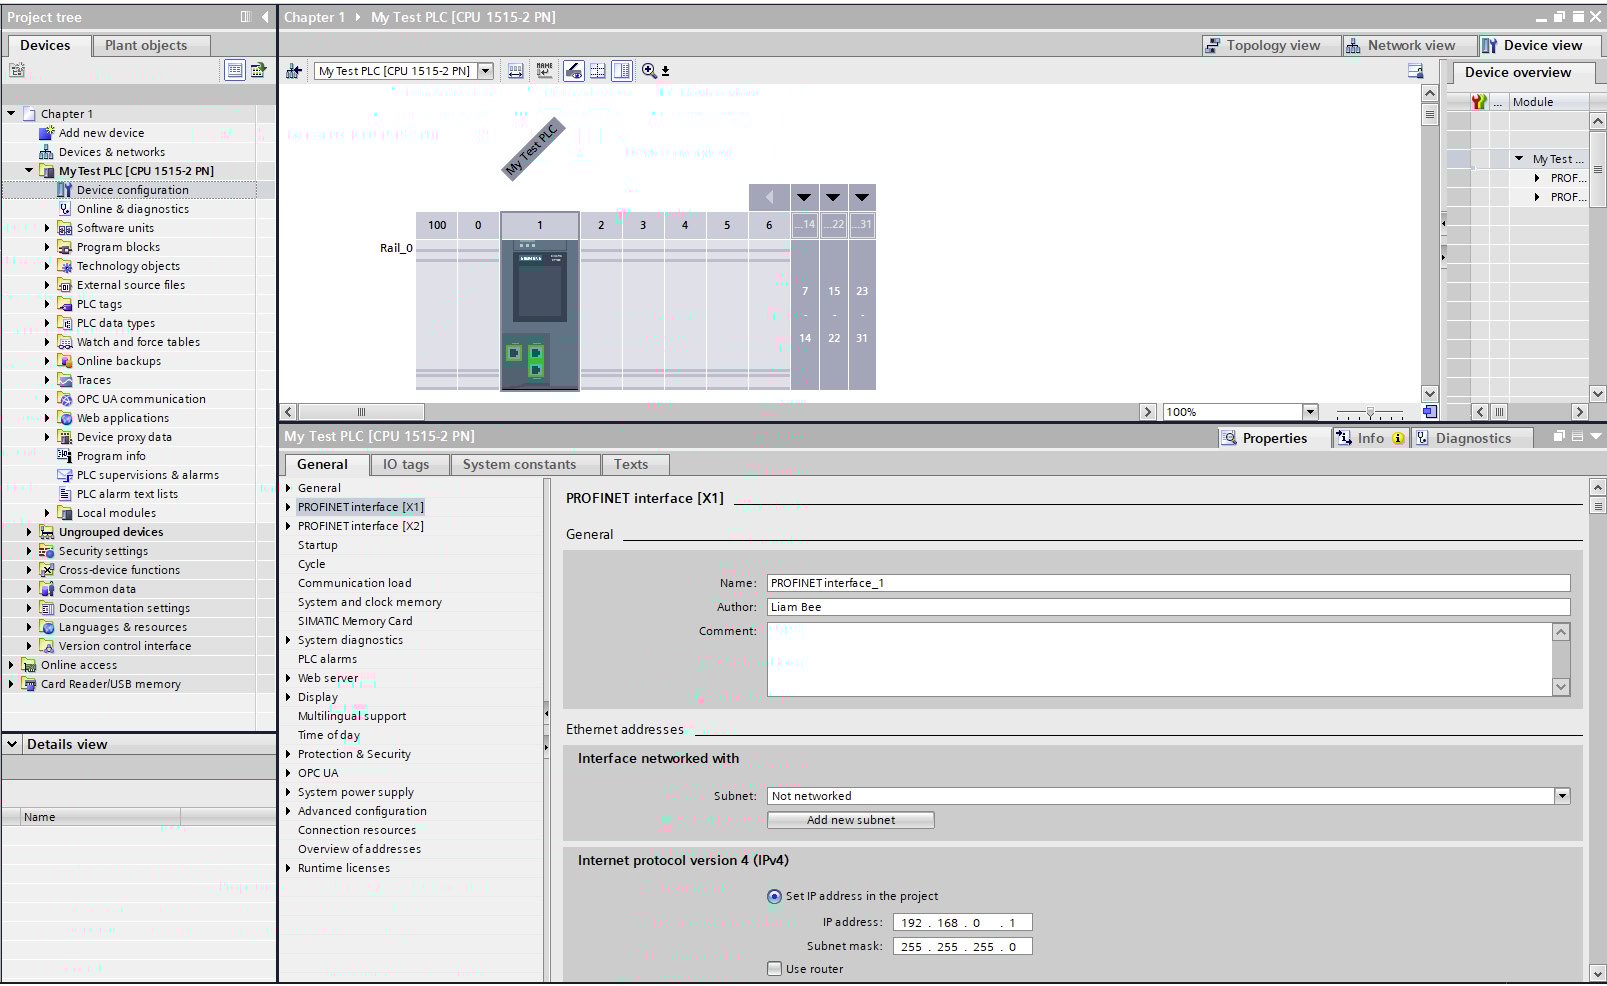Click the PLC supervisions & alarms icon
1607x986 pixels.
65,475
